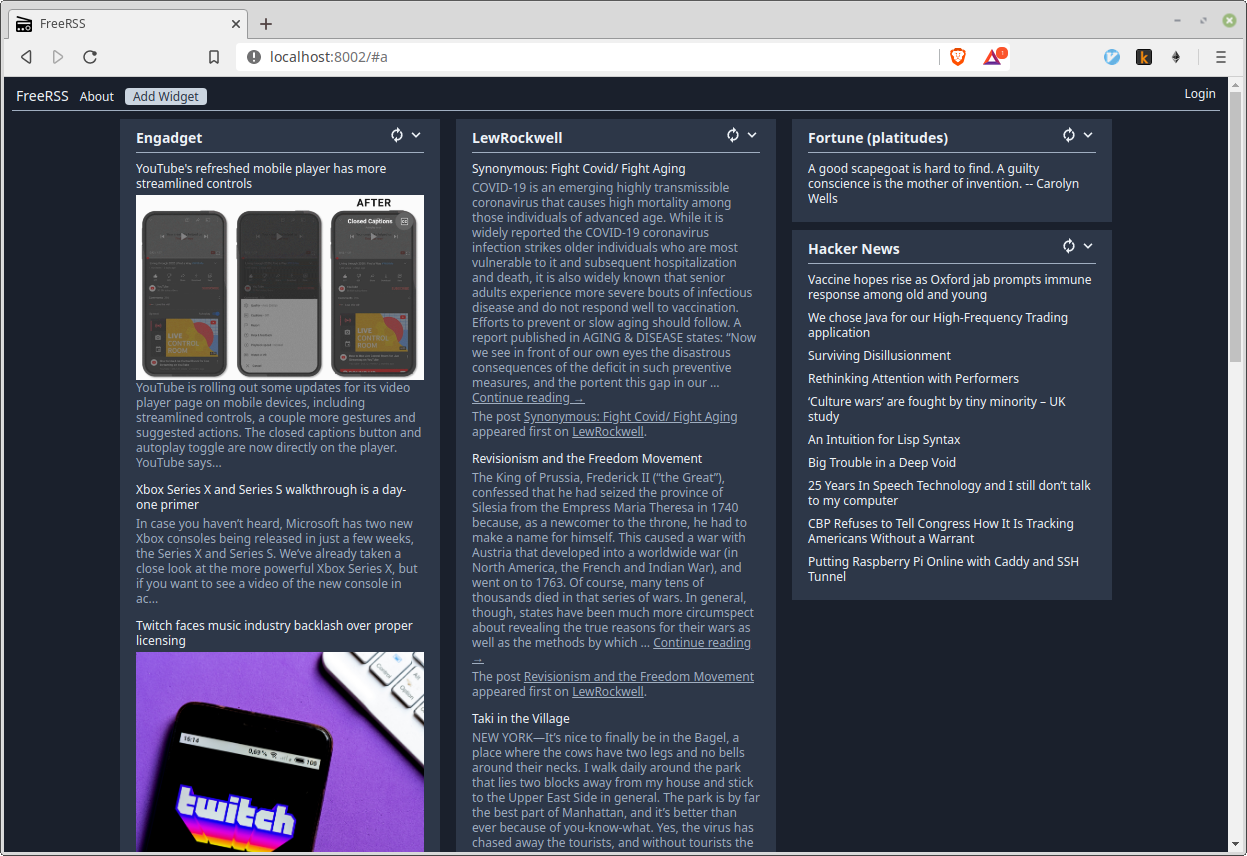Open 'Rethinking Attention with Performers' story
Screen dimensions: 1247x856
[x=913, y=379]
